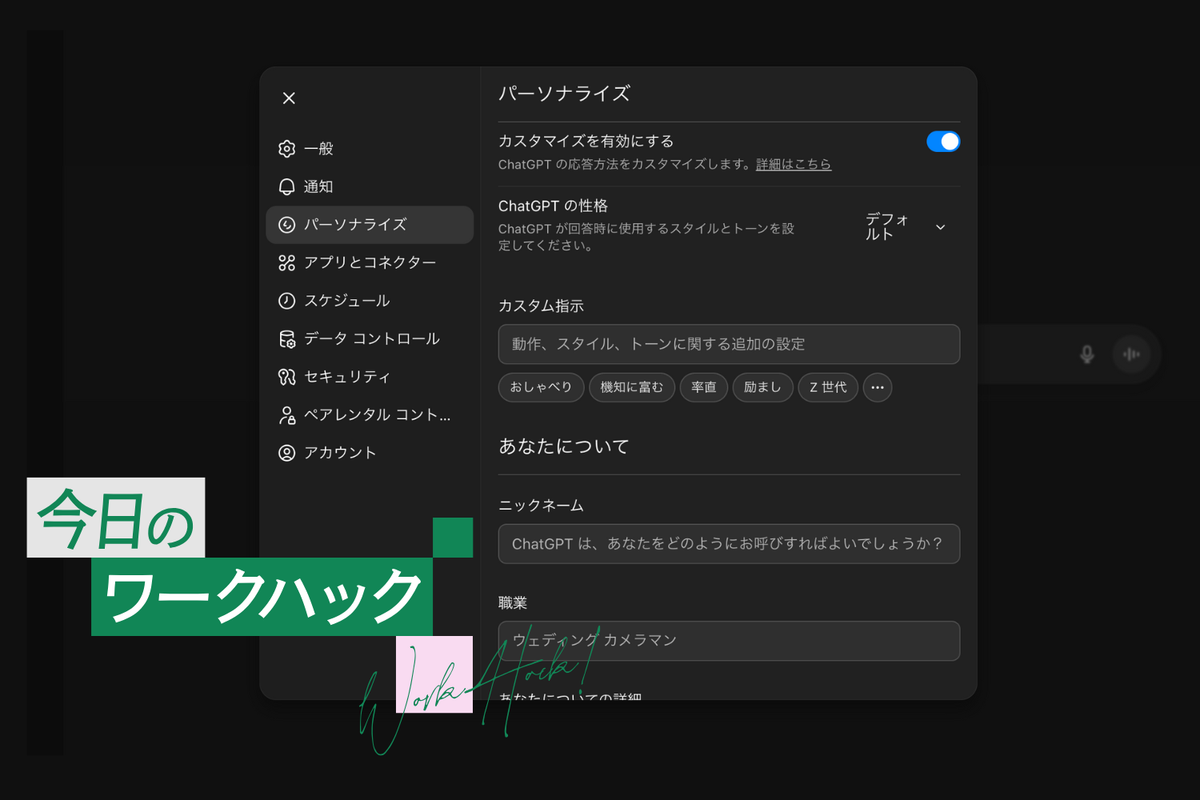Open the データ コントロール settings section
This screenshot has height=800, width=1200.
(x=287, y=338)
